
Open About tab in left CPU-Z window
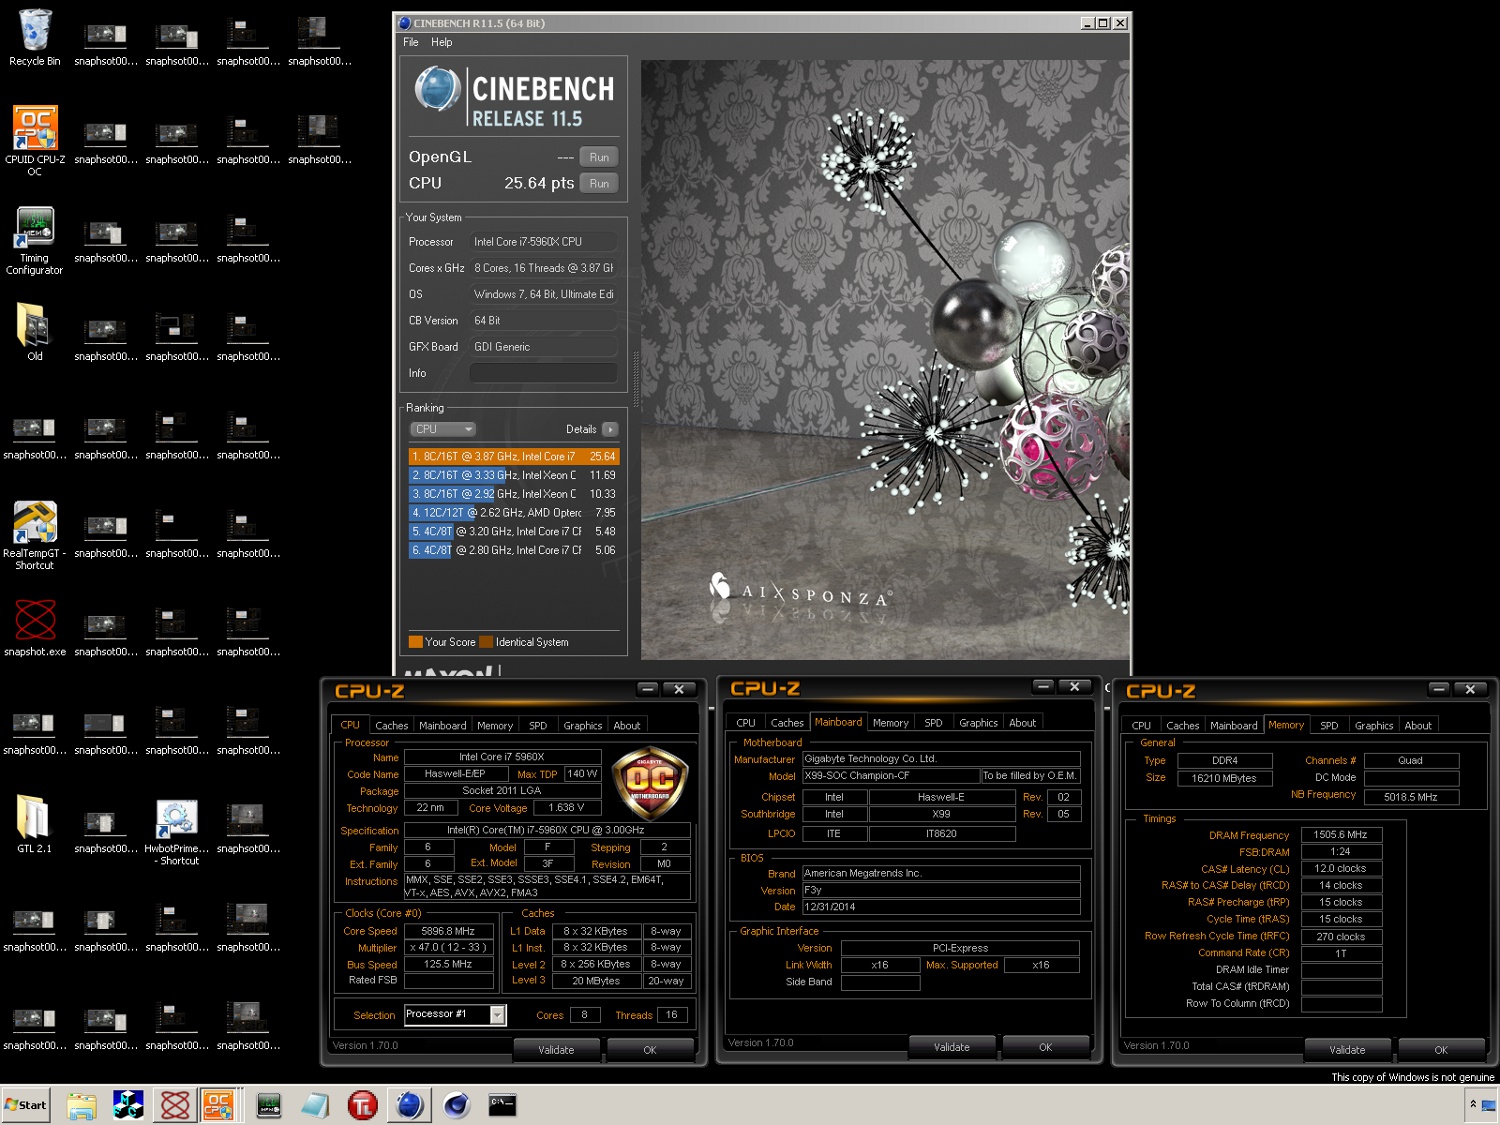tap(627, 725)
